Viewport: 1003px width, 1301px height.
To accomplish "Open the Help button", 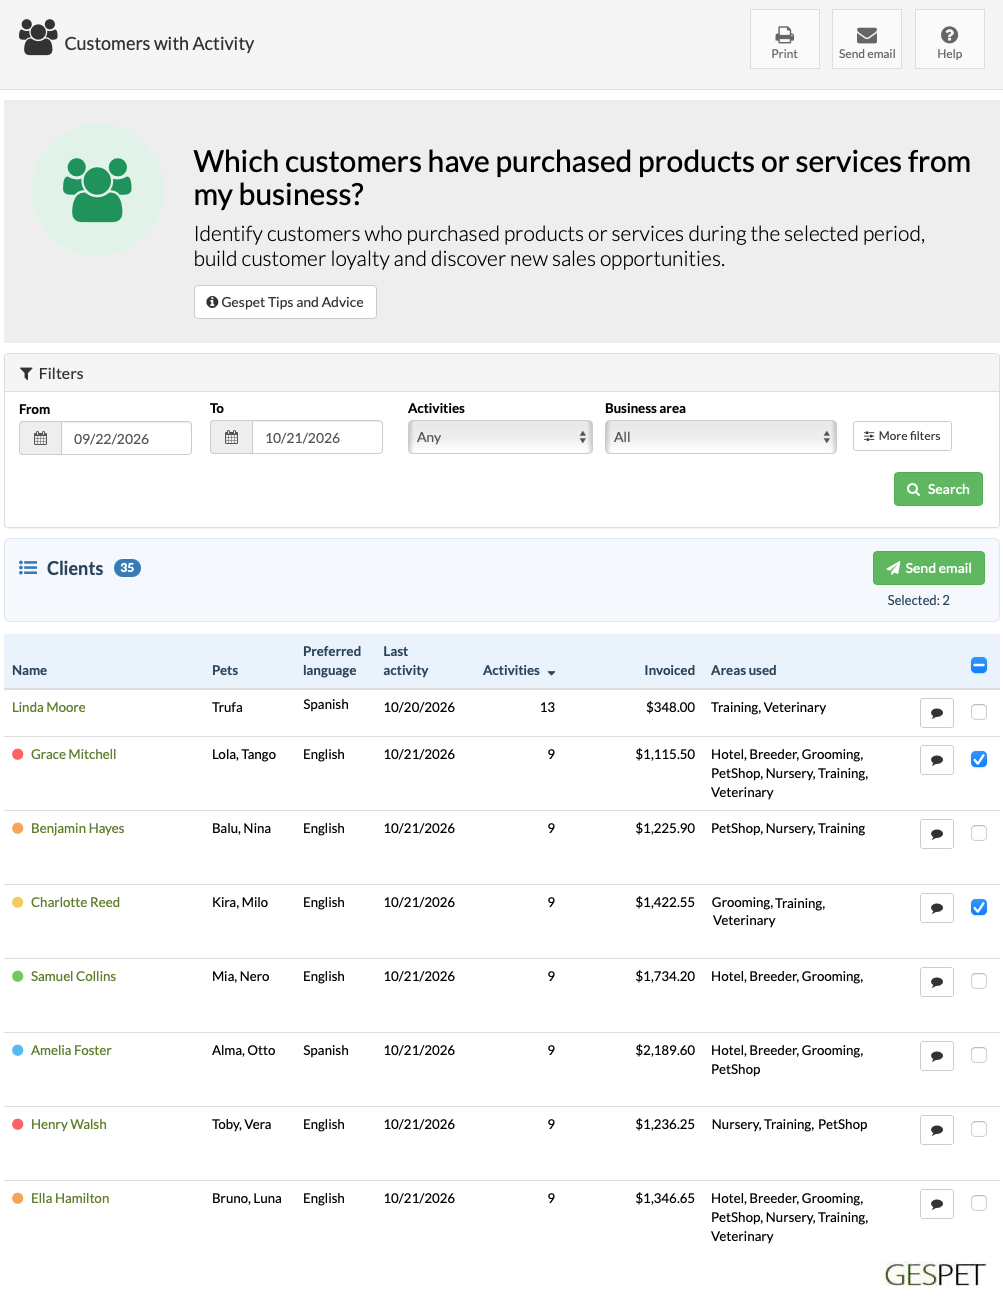I will (950, 39).
